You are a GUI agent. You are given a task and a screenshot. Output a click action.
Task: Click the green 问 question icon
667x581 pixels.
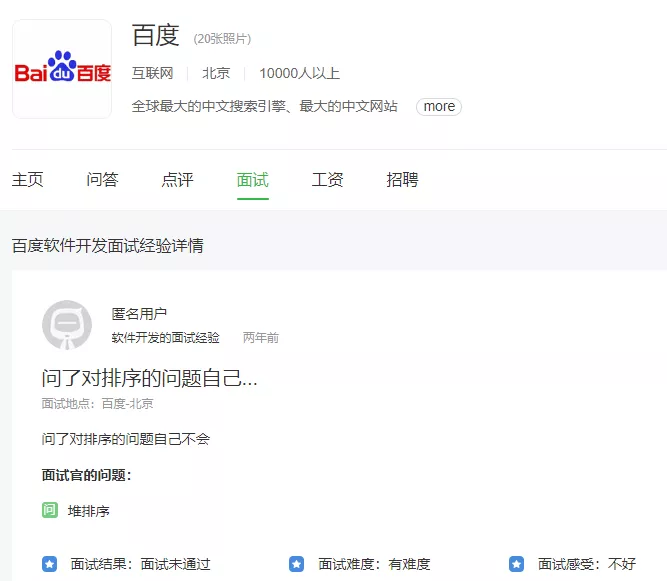[x=50, y=510]
